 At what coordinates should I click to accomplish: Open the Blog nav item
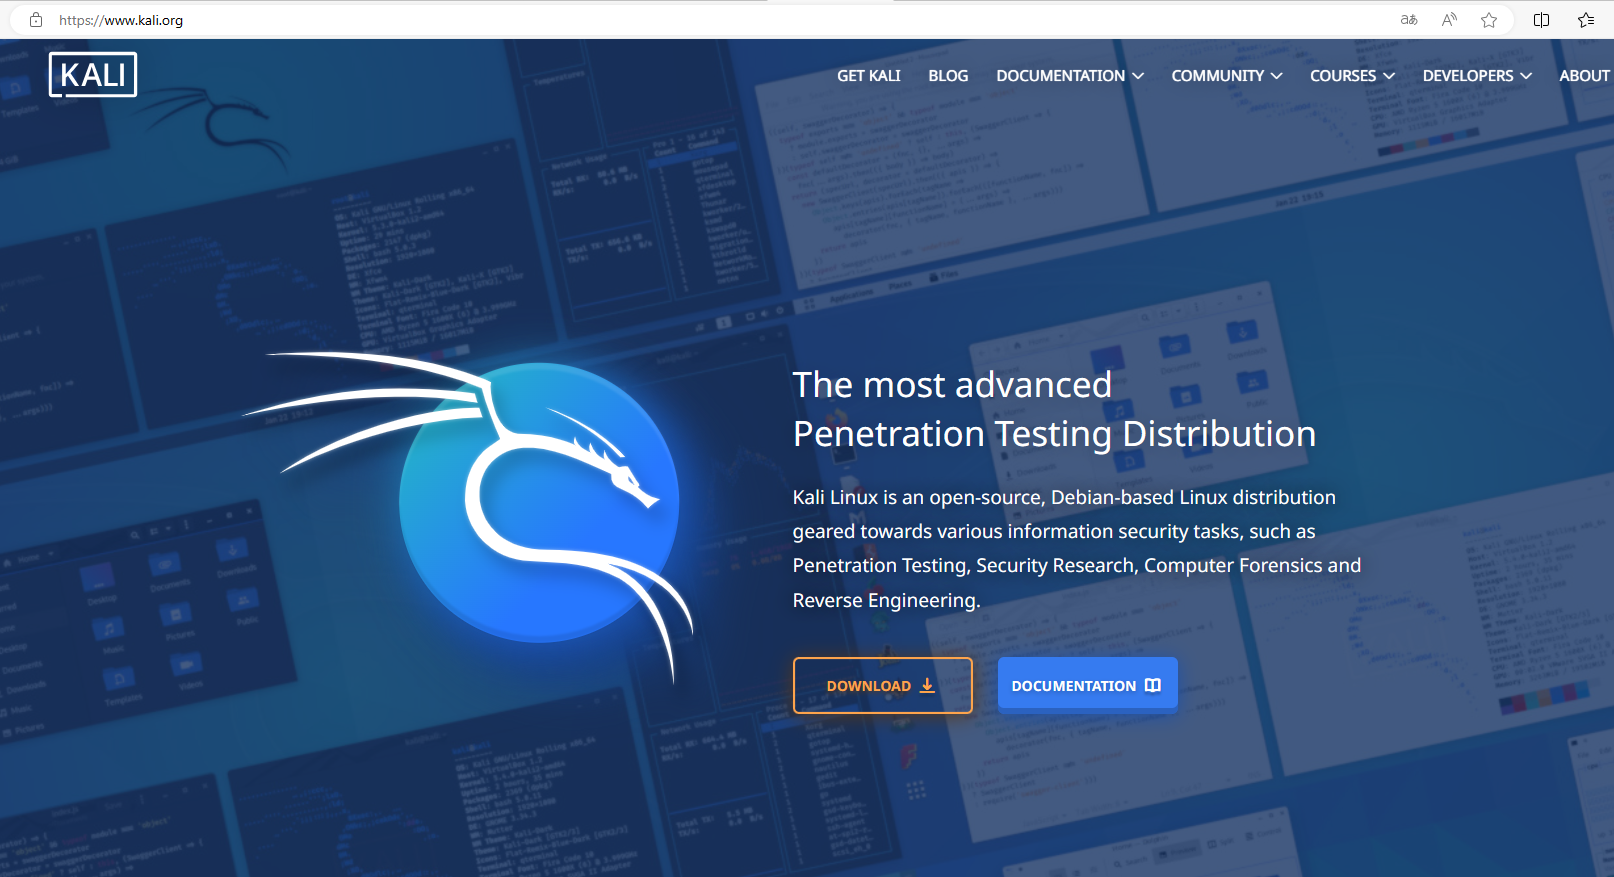click(947, 76)
